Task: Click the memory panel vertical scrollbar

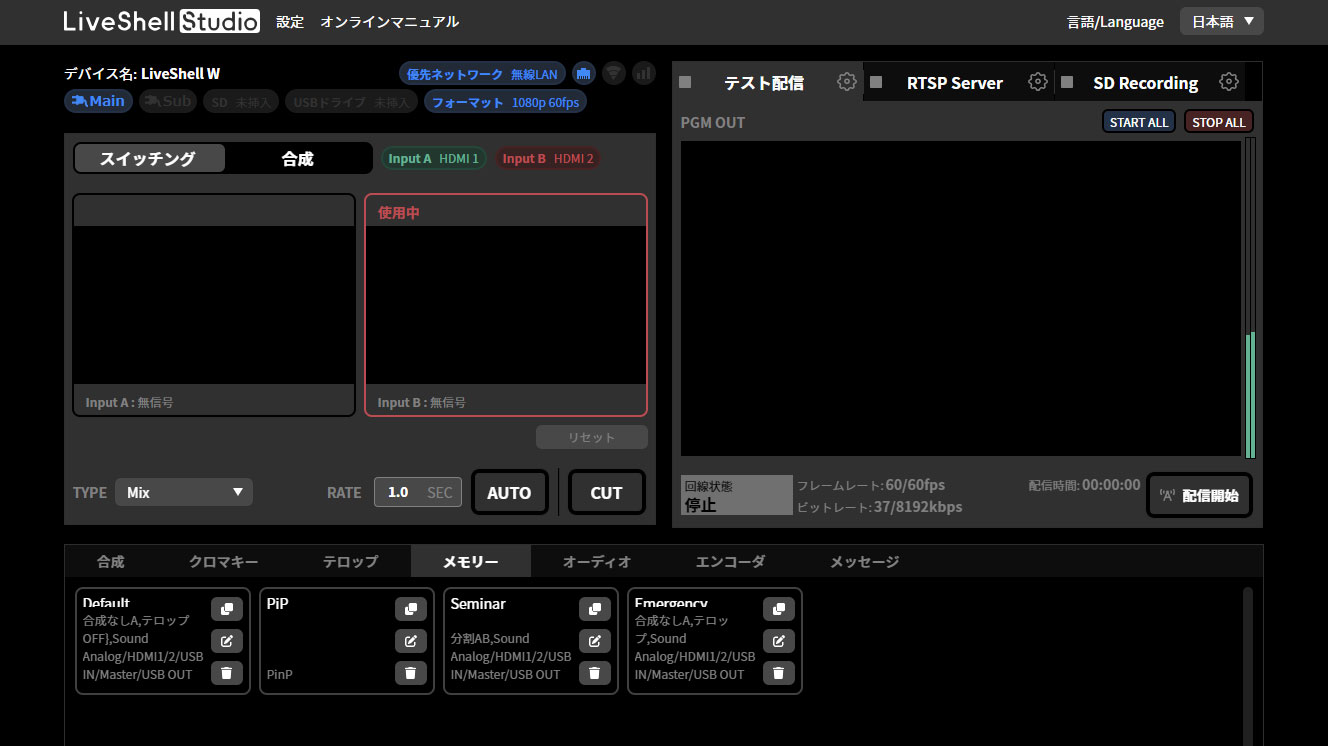Action: pyautogui.click(x=1247, y=666)
